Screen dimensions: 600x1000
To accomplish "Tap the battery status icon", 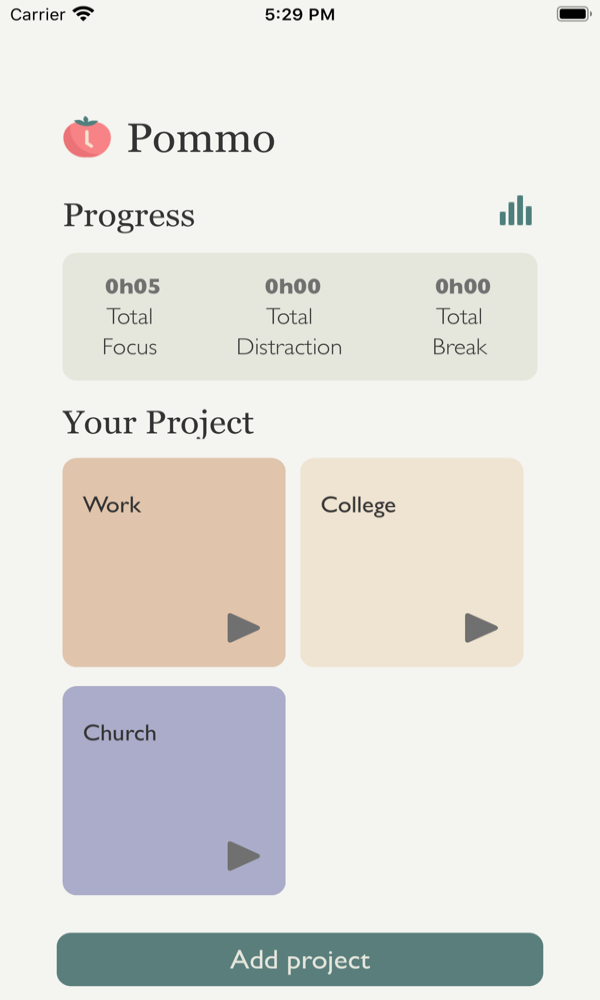I will (x=574, y=14).
